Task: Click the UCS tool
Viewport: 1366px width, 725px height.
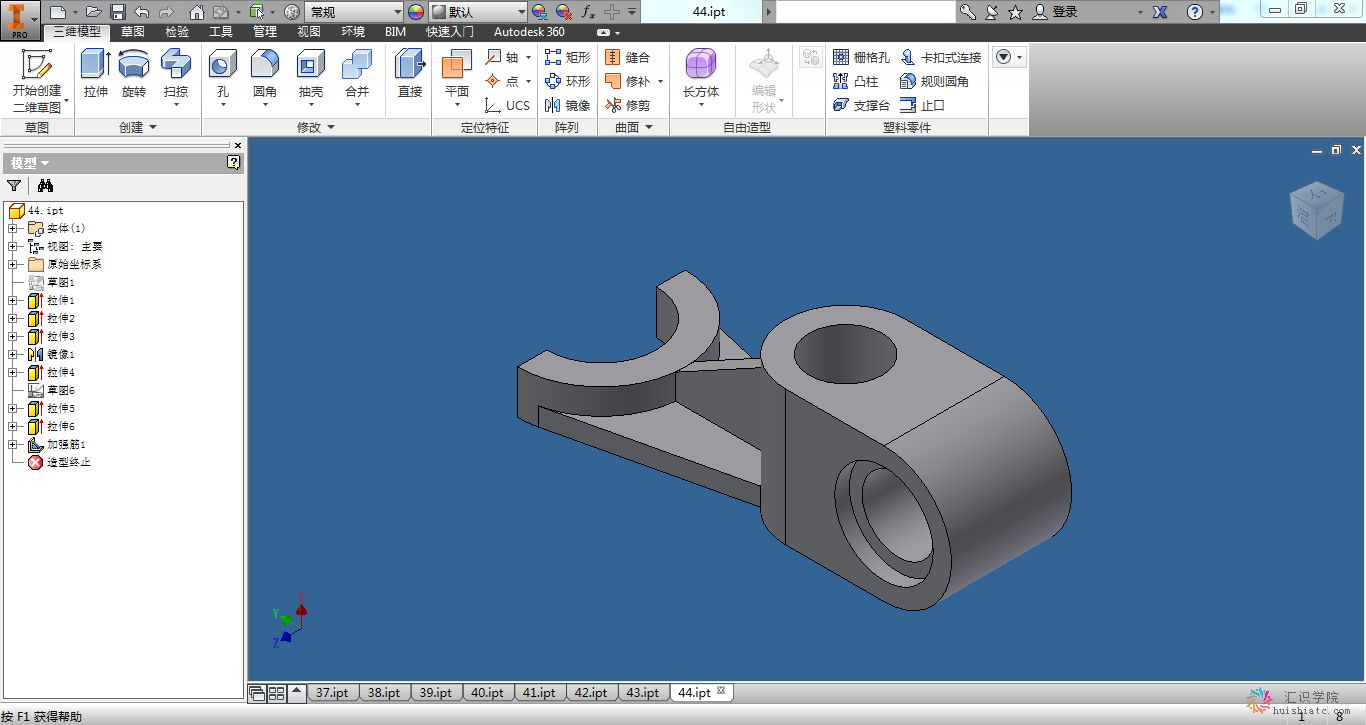Action: click(507, 105)
